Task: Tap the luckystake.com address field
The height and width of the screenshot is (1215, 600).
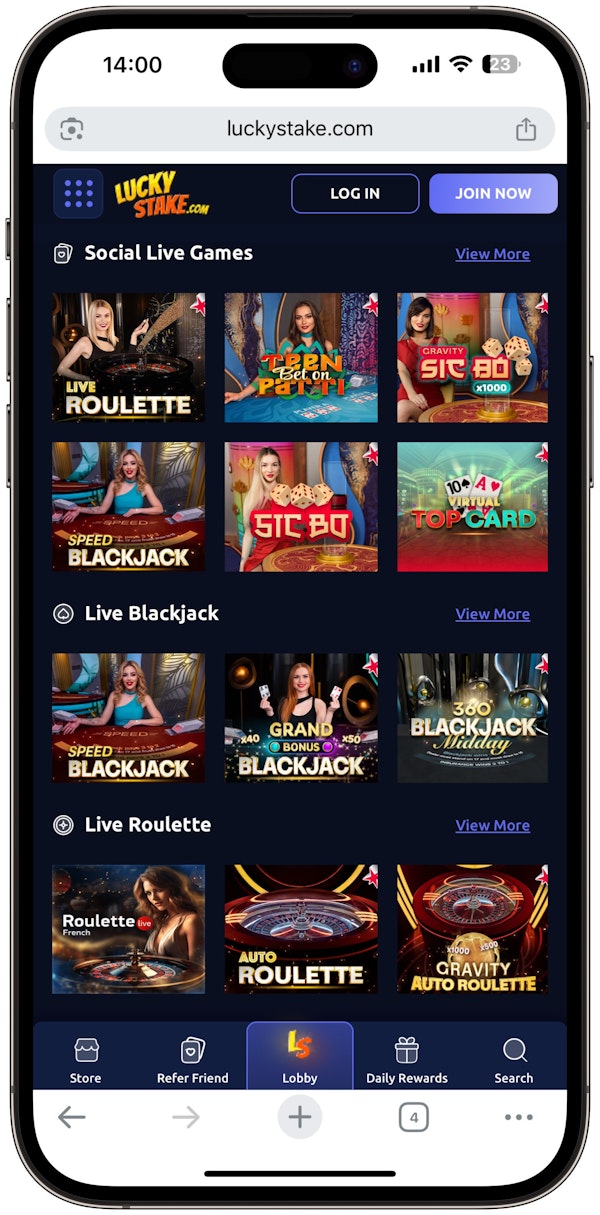Action: pos(300,130)
